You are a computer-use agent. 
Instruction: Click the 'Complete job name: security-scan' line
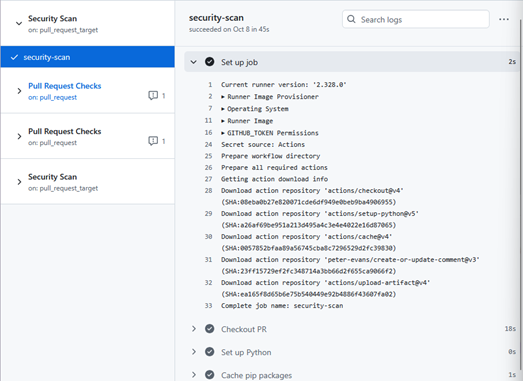282,306
